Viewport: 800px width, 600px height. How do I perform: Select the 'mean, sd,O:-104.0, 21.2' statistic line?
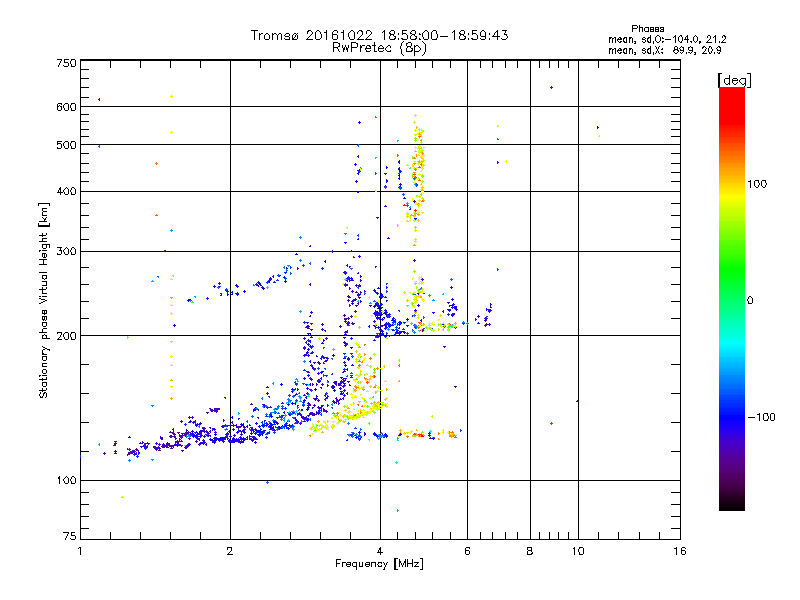click(x=667, y=39)
